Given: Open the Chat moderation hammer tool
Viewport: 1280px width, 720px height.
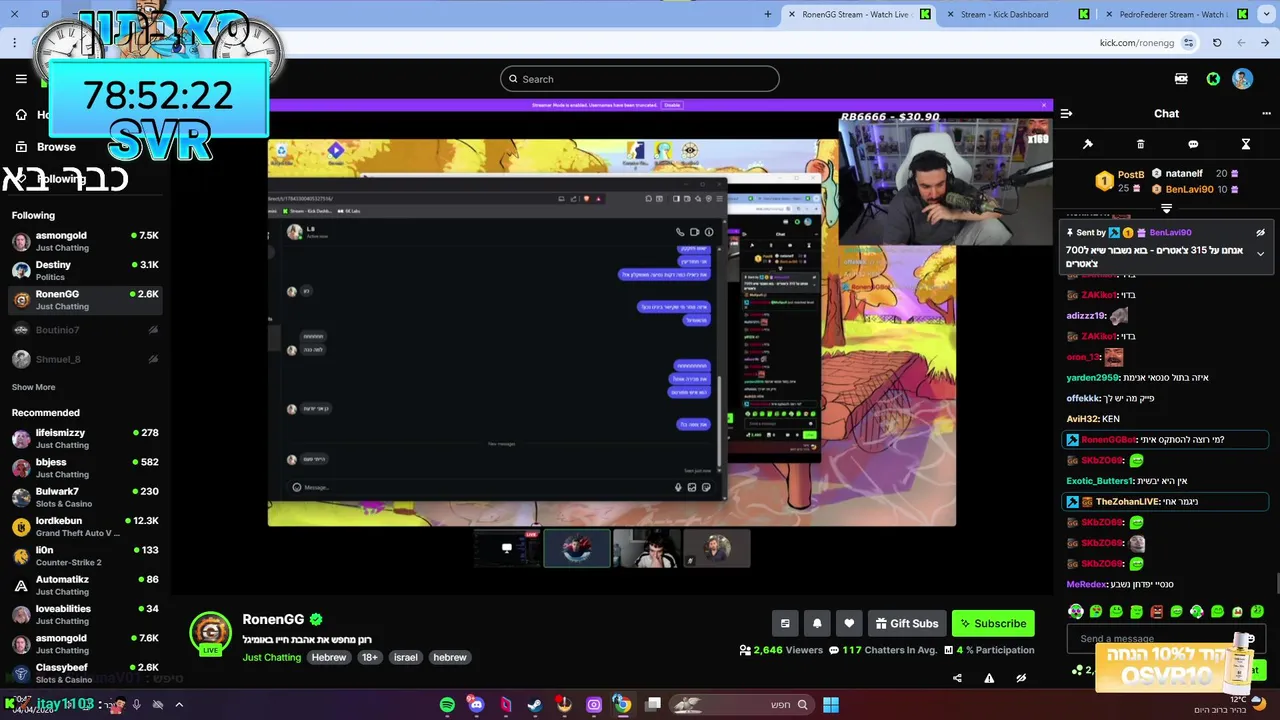Looking at the screenshot, I should coord(1088,144).
